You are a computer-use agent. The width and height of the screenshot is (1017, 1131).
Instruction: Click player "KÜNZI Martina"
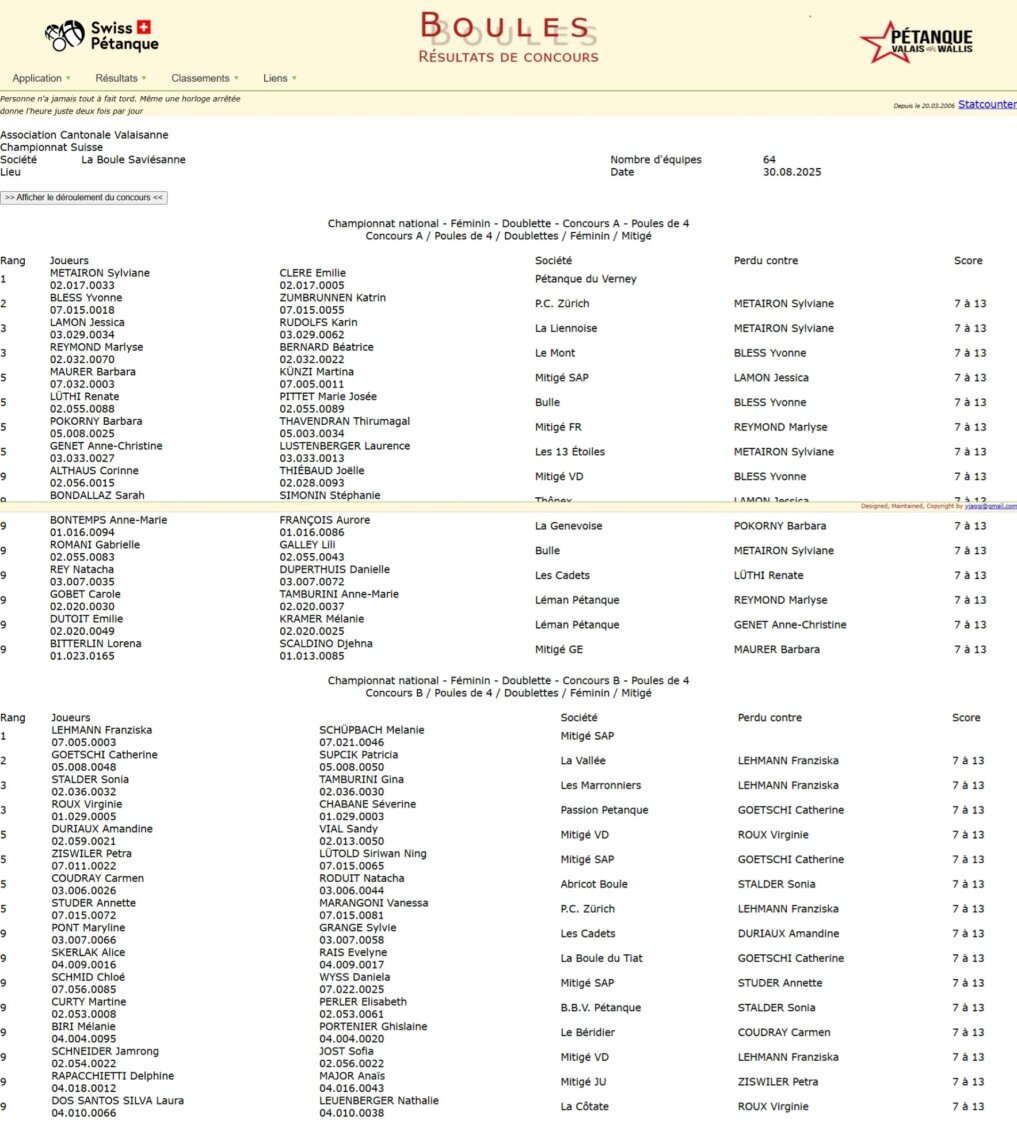pyautogui.click(x=317, y=371)
